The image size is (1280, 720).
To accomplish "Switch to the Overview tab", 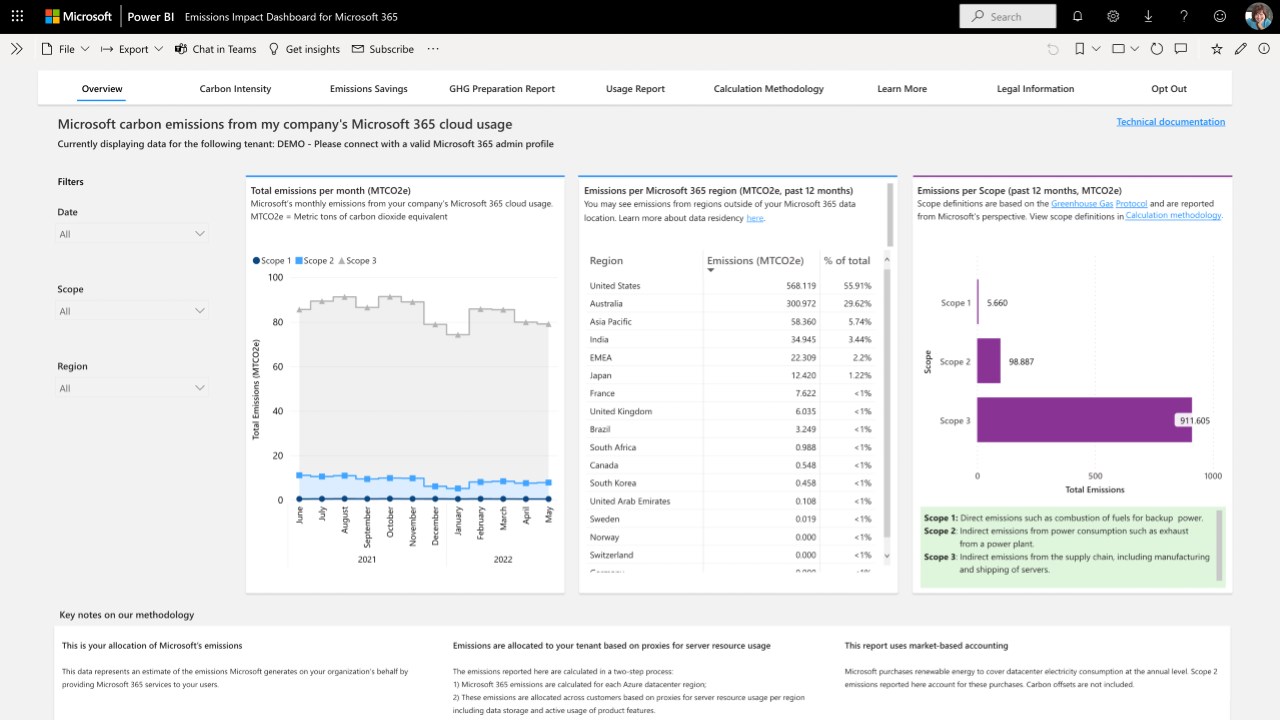I will pos(102,89).
